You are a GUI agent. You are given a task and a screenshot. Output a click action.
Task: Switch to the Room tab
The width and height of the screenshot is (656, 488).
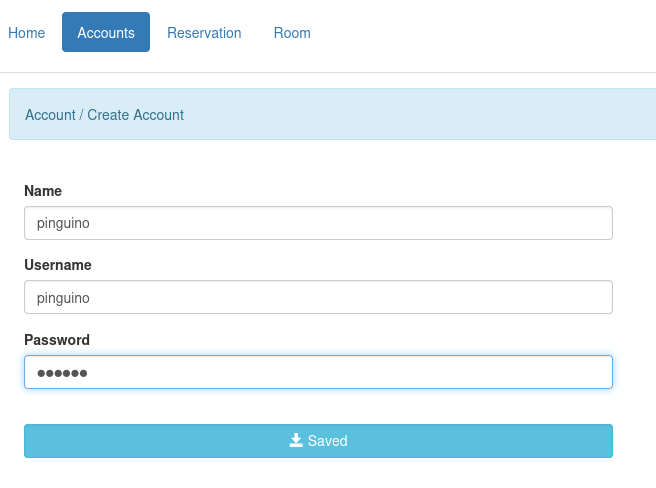click(x=292, y=33)
